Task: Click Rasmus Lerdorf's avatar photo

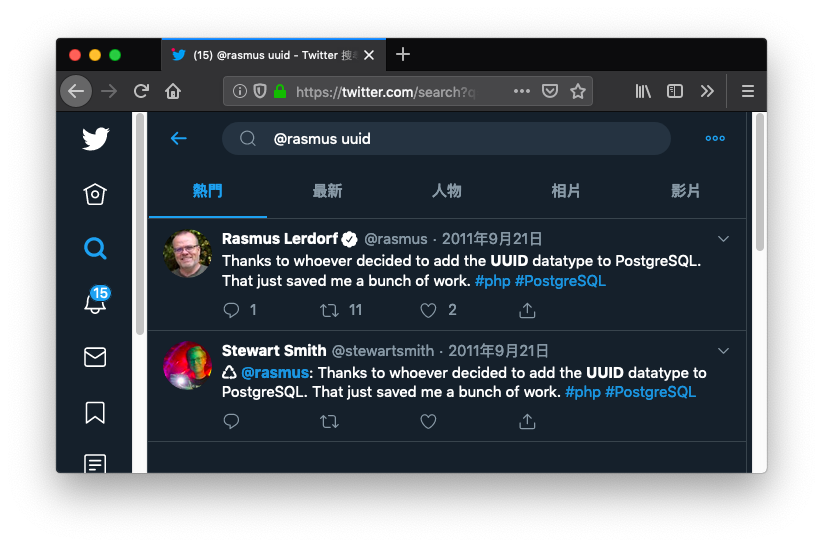Action: [187, 254]
